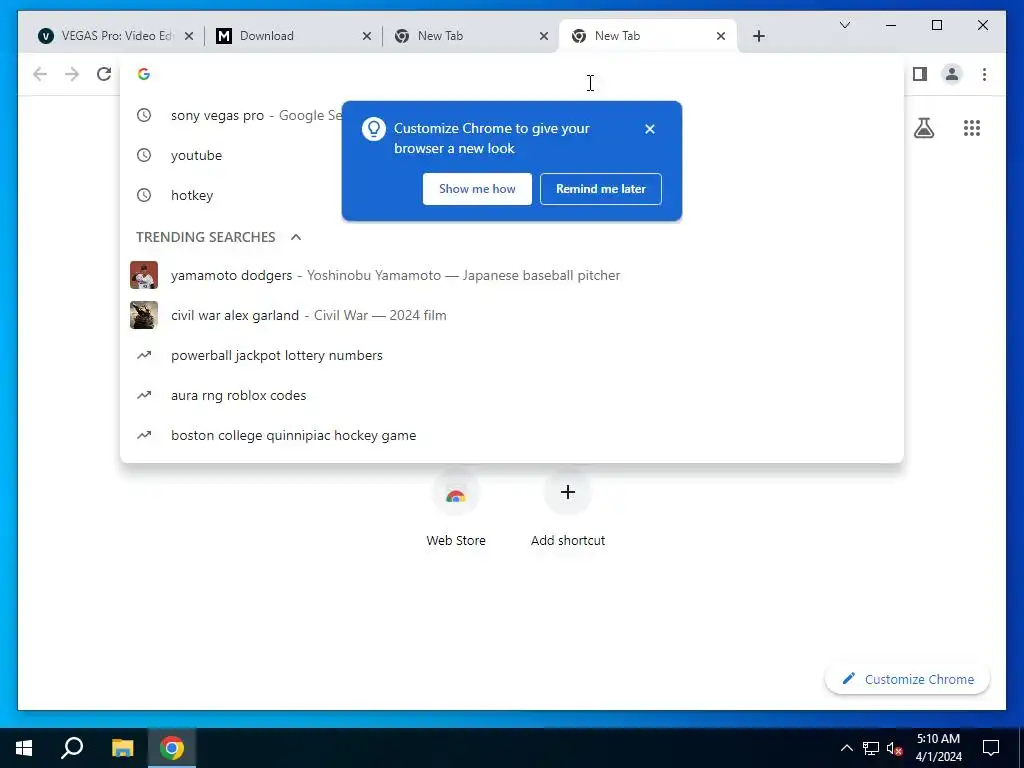This screenshot has height=768, width=1024.
Task: Click the browser forward arrow
Action: tap(72, 74)
